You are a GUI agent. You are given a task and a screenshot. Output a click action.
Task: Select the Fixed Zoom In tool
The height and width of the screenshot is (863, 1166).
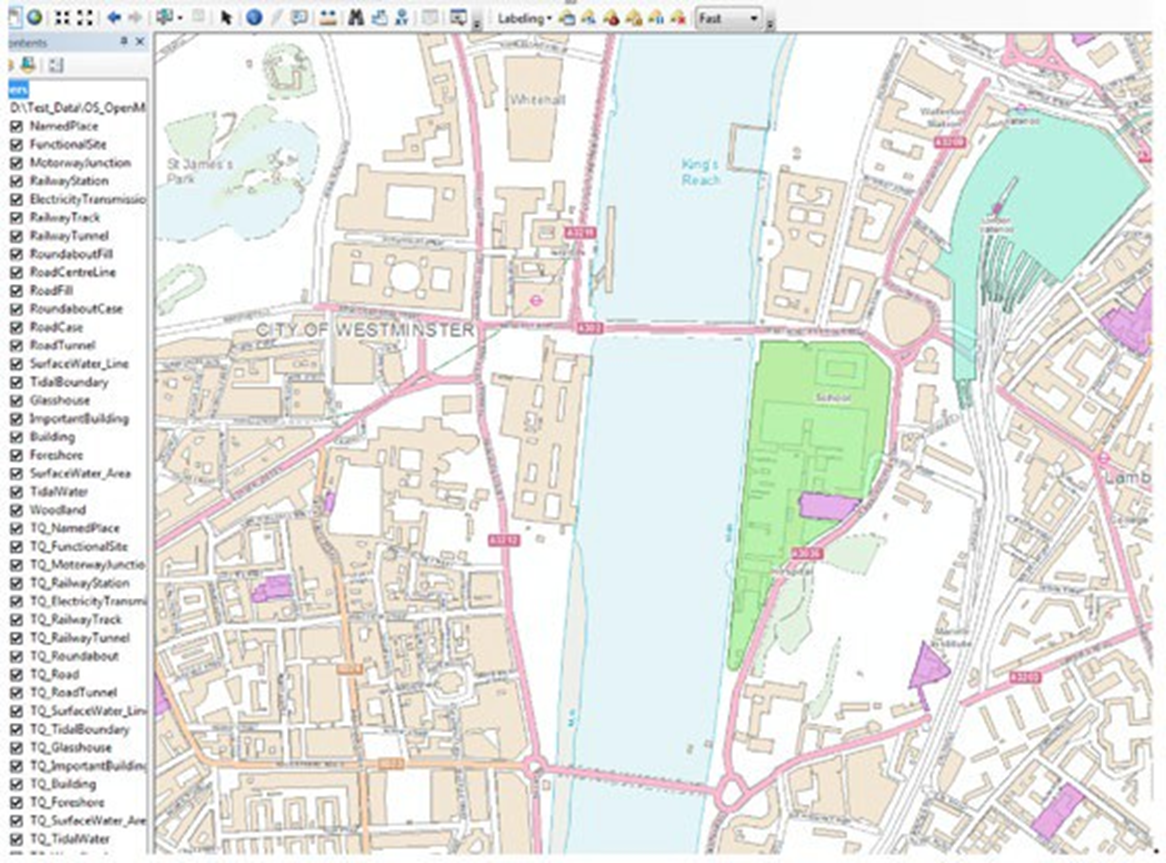[x=63, y=18]
